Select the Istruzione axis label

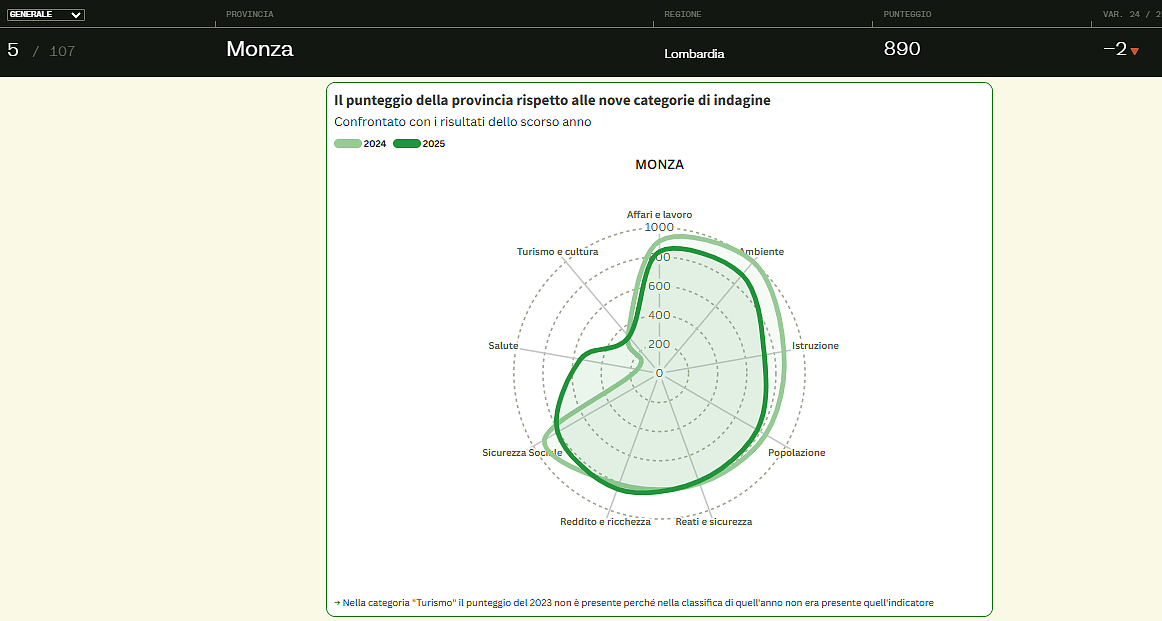tap(815, 346)
